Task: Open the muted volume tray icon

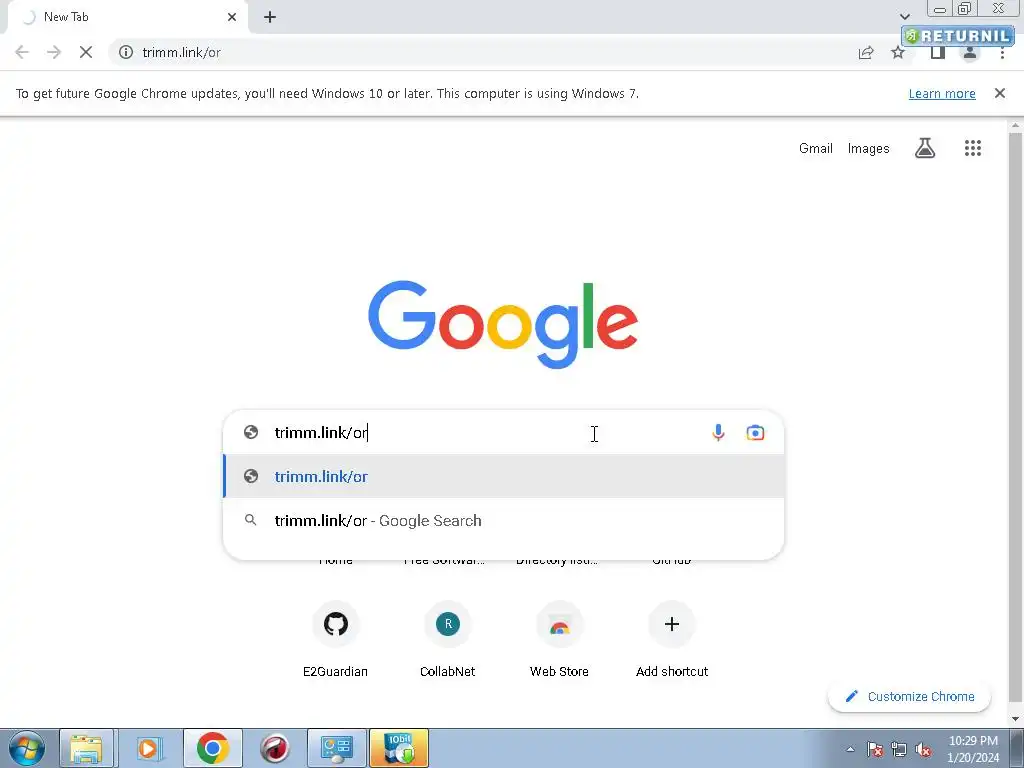Action: click(923, 749)
